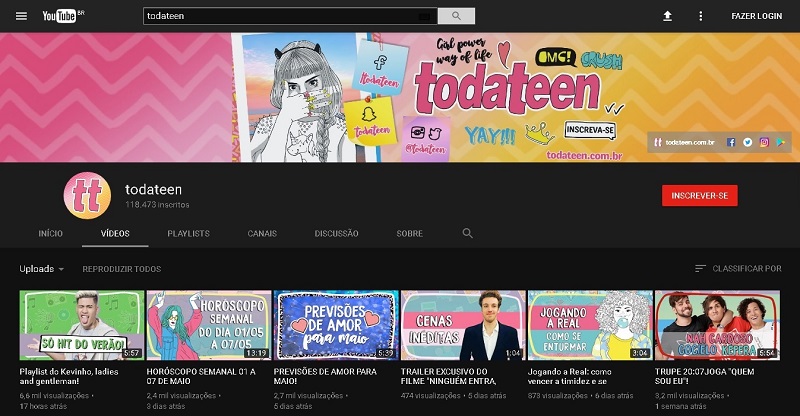
Task: Open the Nah Cardoso Cocielo Kefera thumbnail
Action: [717, 325]
